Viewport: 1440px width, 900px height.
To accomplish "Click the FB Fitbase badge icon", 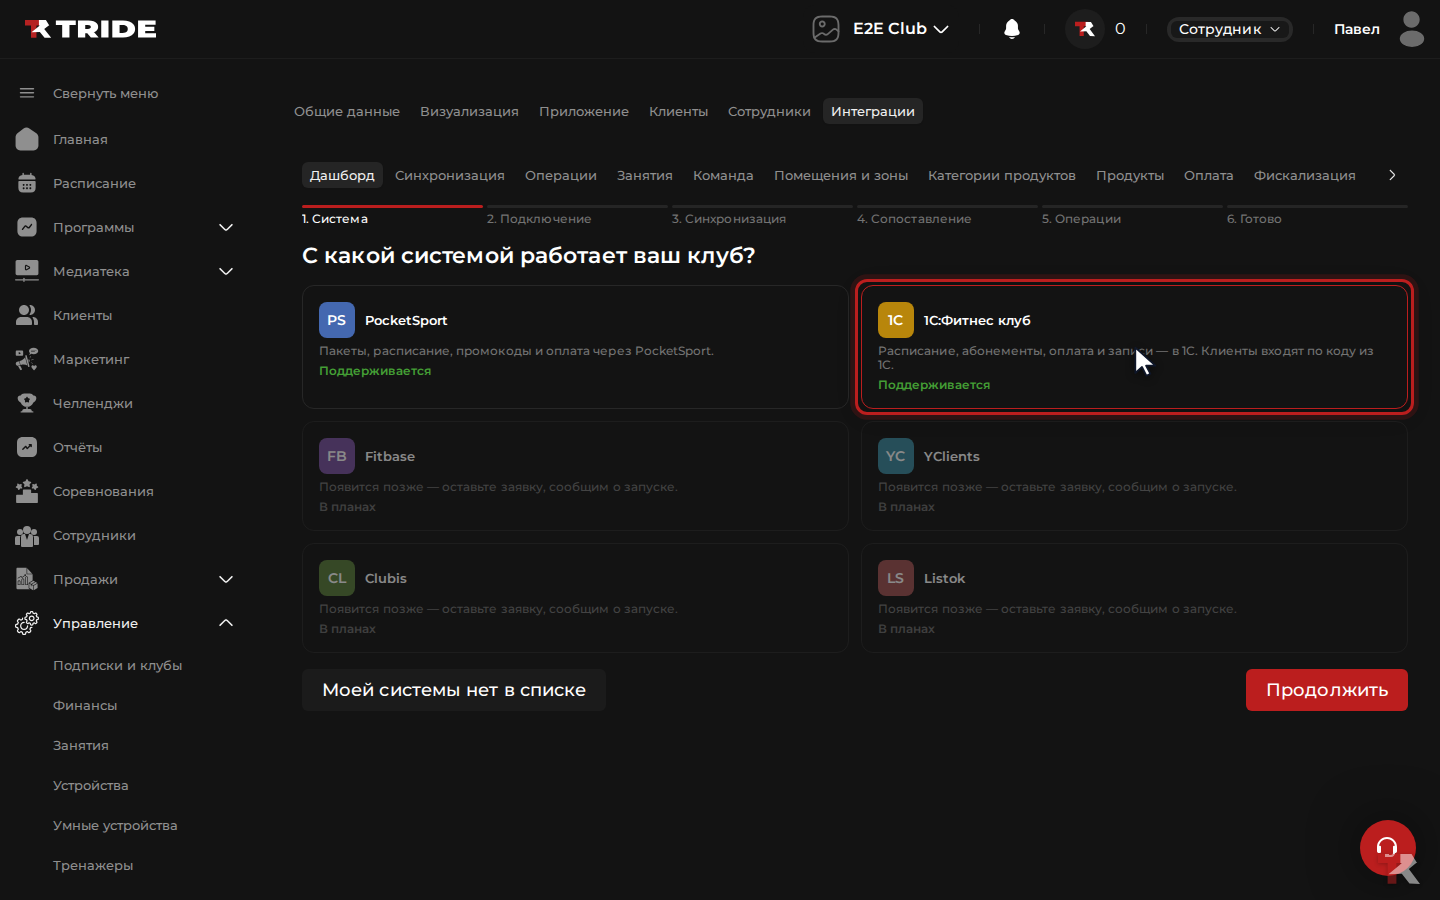I will click(337, 456).
